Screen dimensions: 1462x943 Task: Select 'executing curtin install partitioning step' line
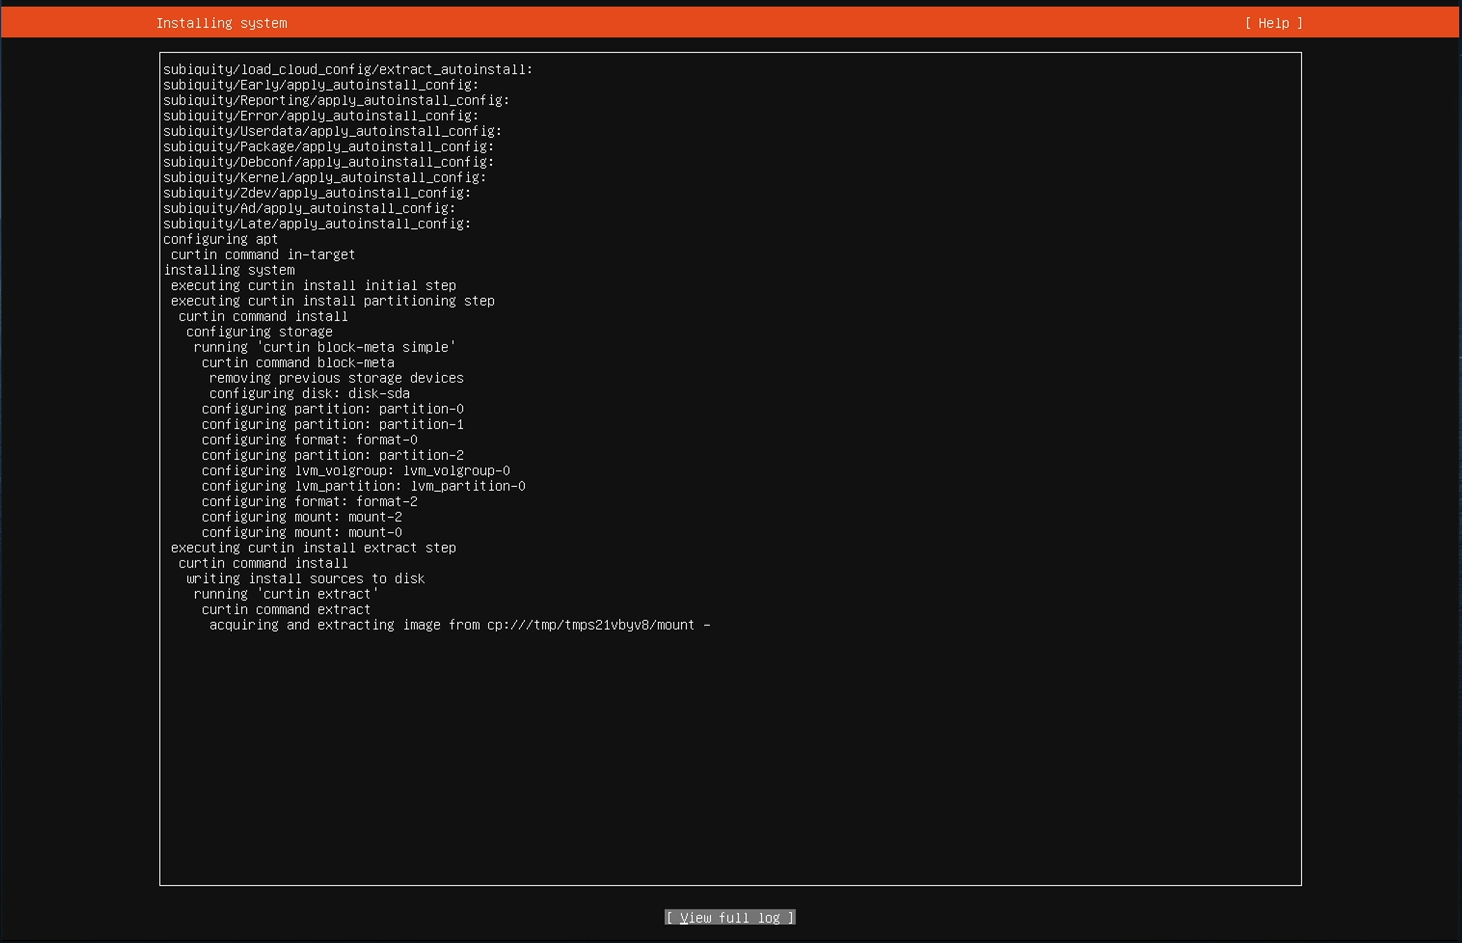tap(332, 301)
